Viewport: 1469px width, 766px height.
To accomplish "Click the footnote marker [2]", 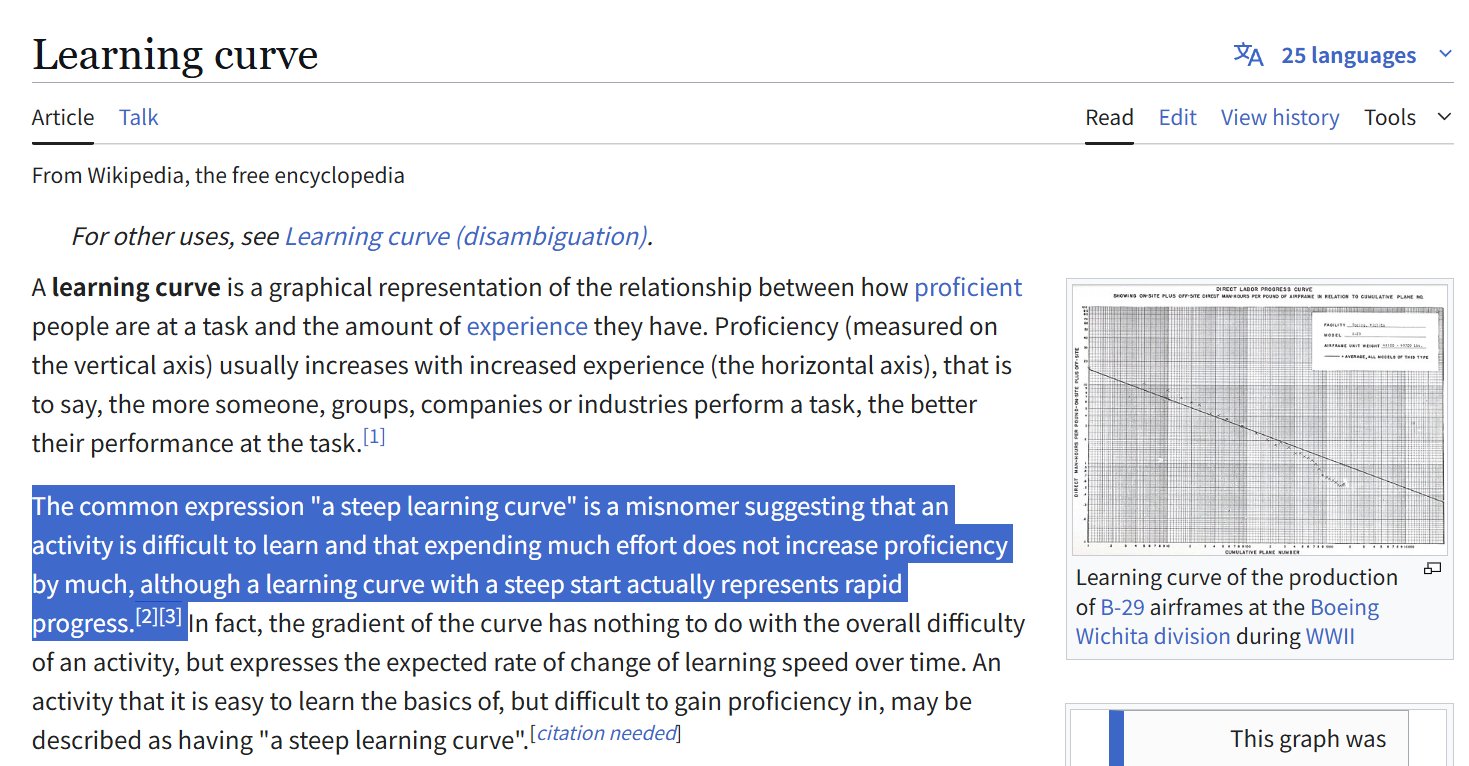I will click(146, 617).
